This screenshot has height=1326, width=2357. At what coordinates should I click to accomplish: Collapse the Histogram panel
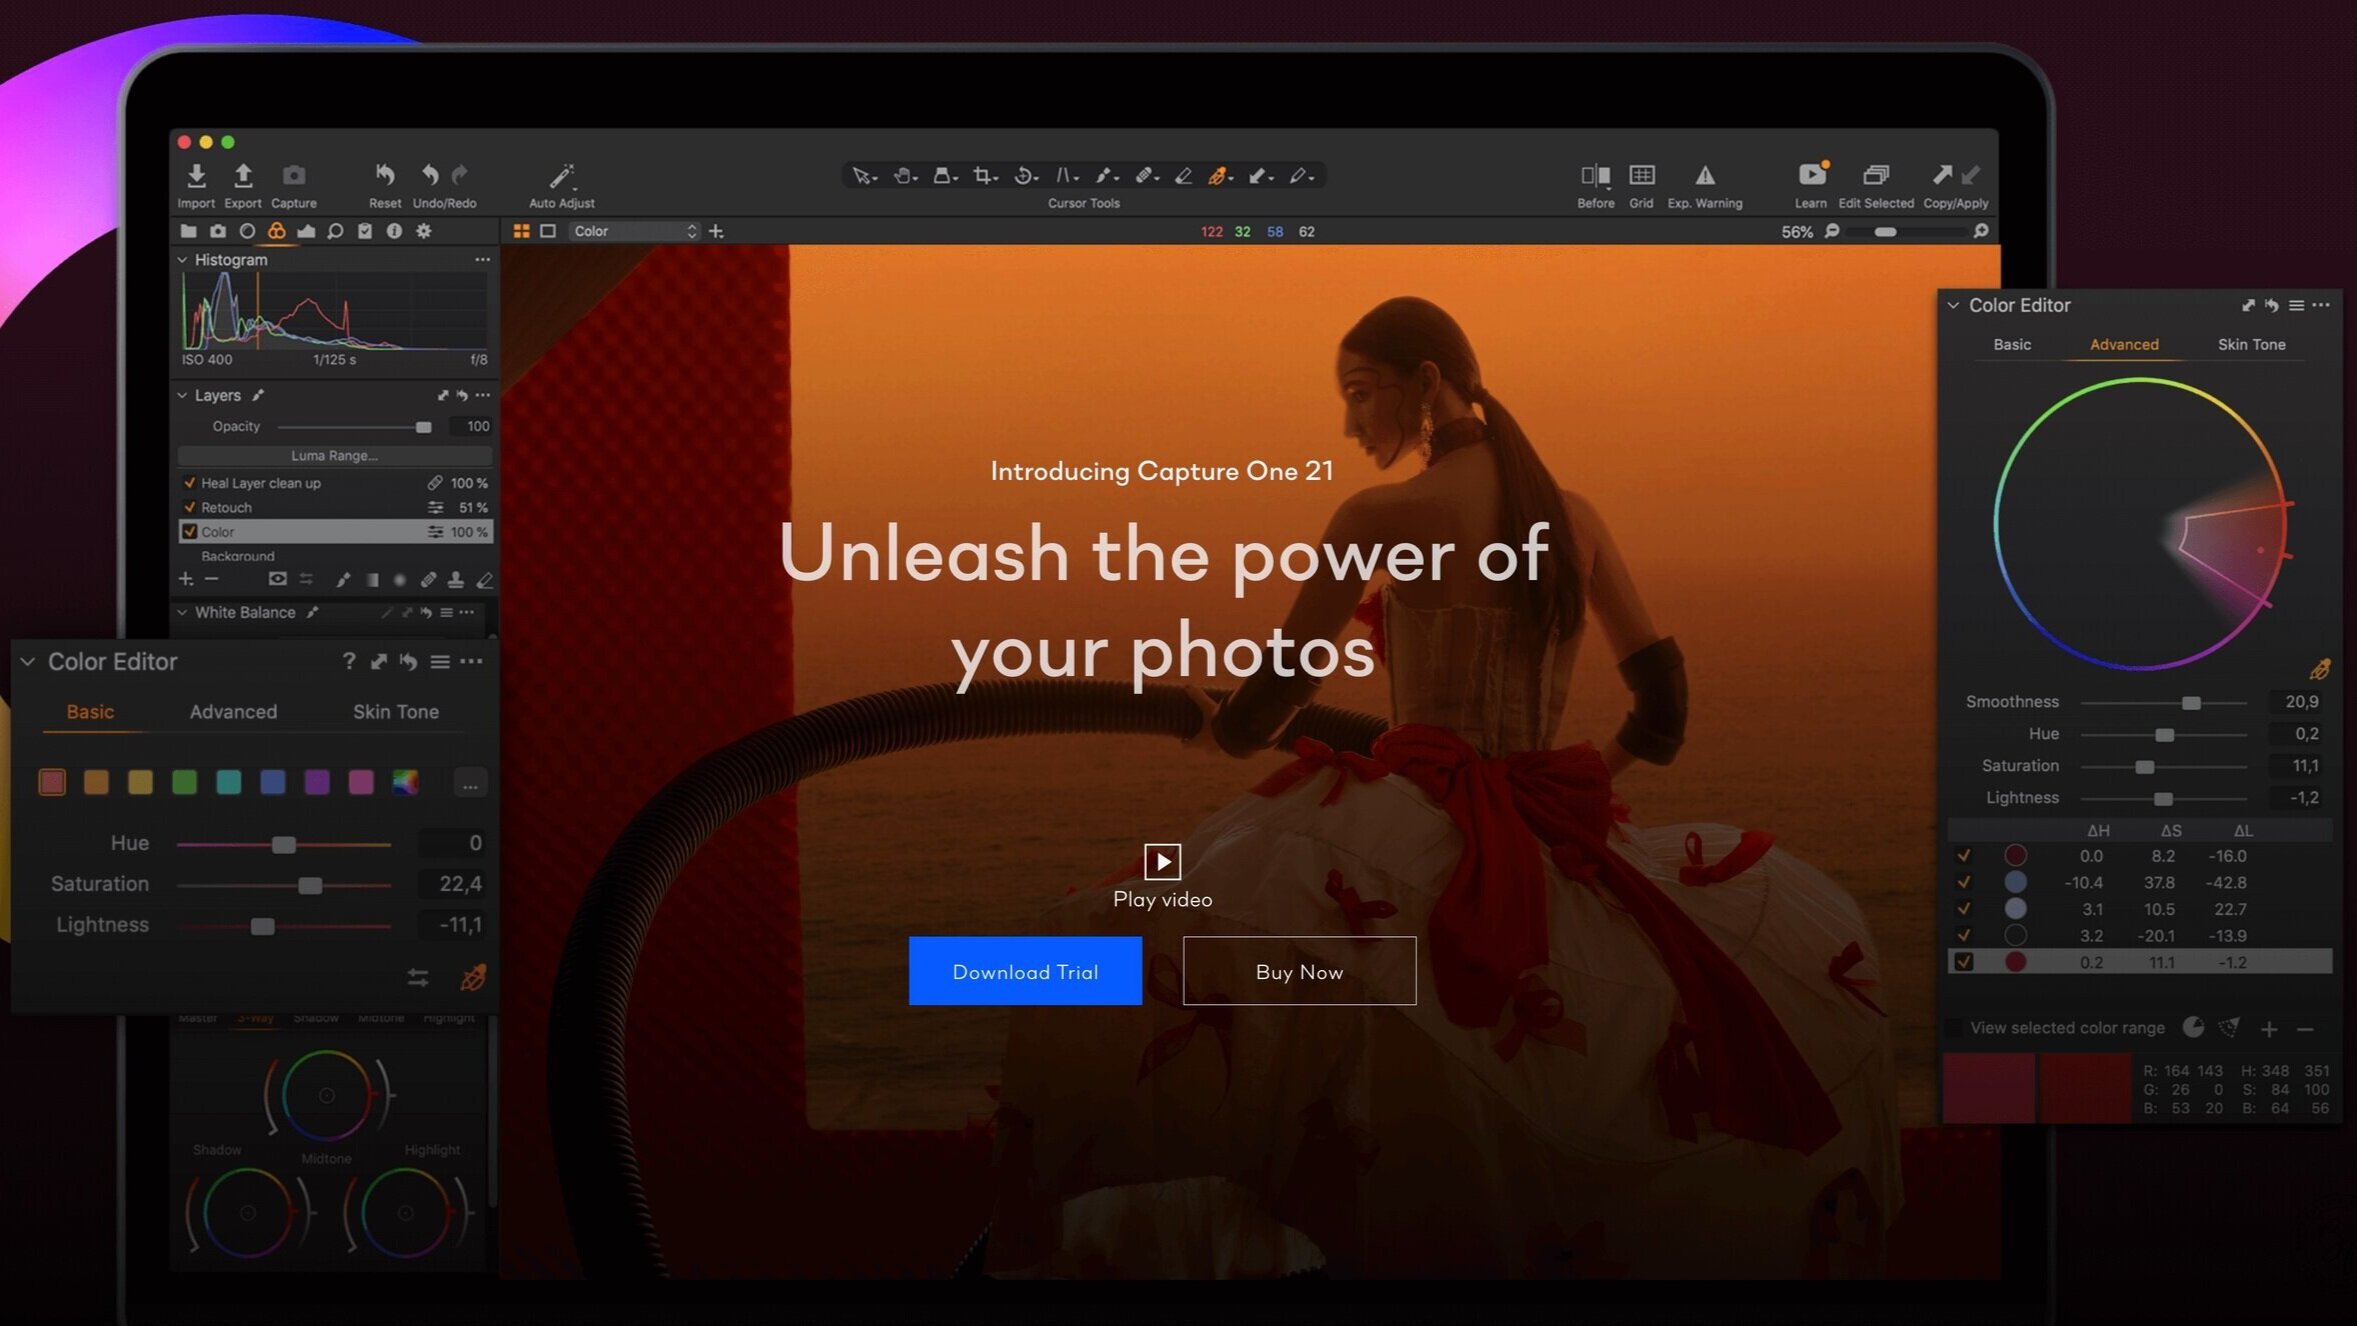coord(182,260)
